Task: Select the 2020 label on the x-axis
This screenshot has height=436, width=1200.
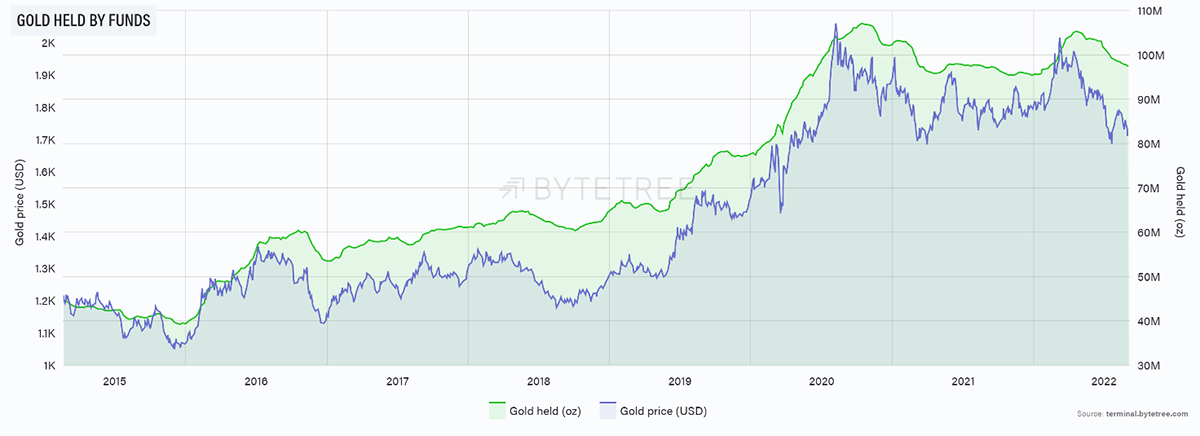Action: pos(821,382)
